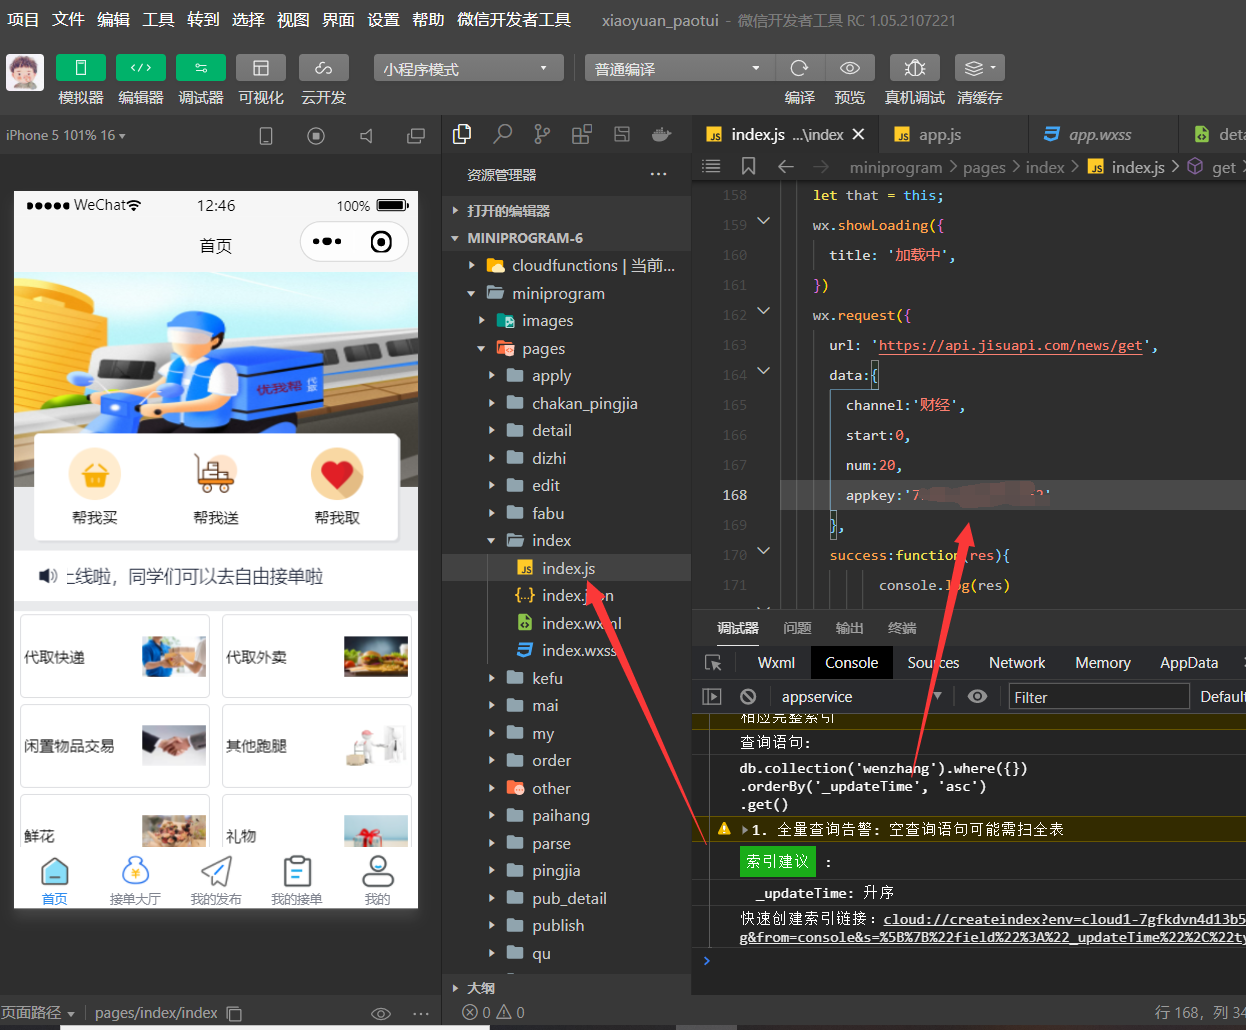The width and height of the screenshot is (1246, 1030).
Task: Open the 小程序模式 mode dropdown
Action: [467, 67]
